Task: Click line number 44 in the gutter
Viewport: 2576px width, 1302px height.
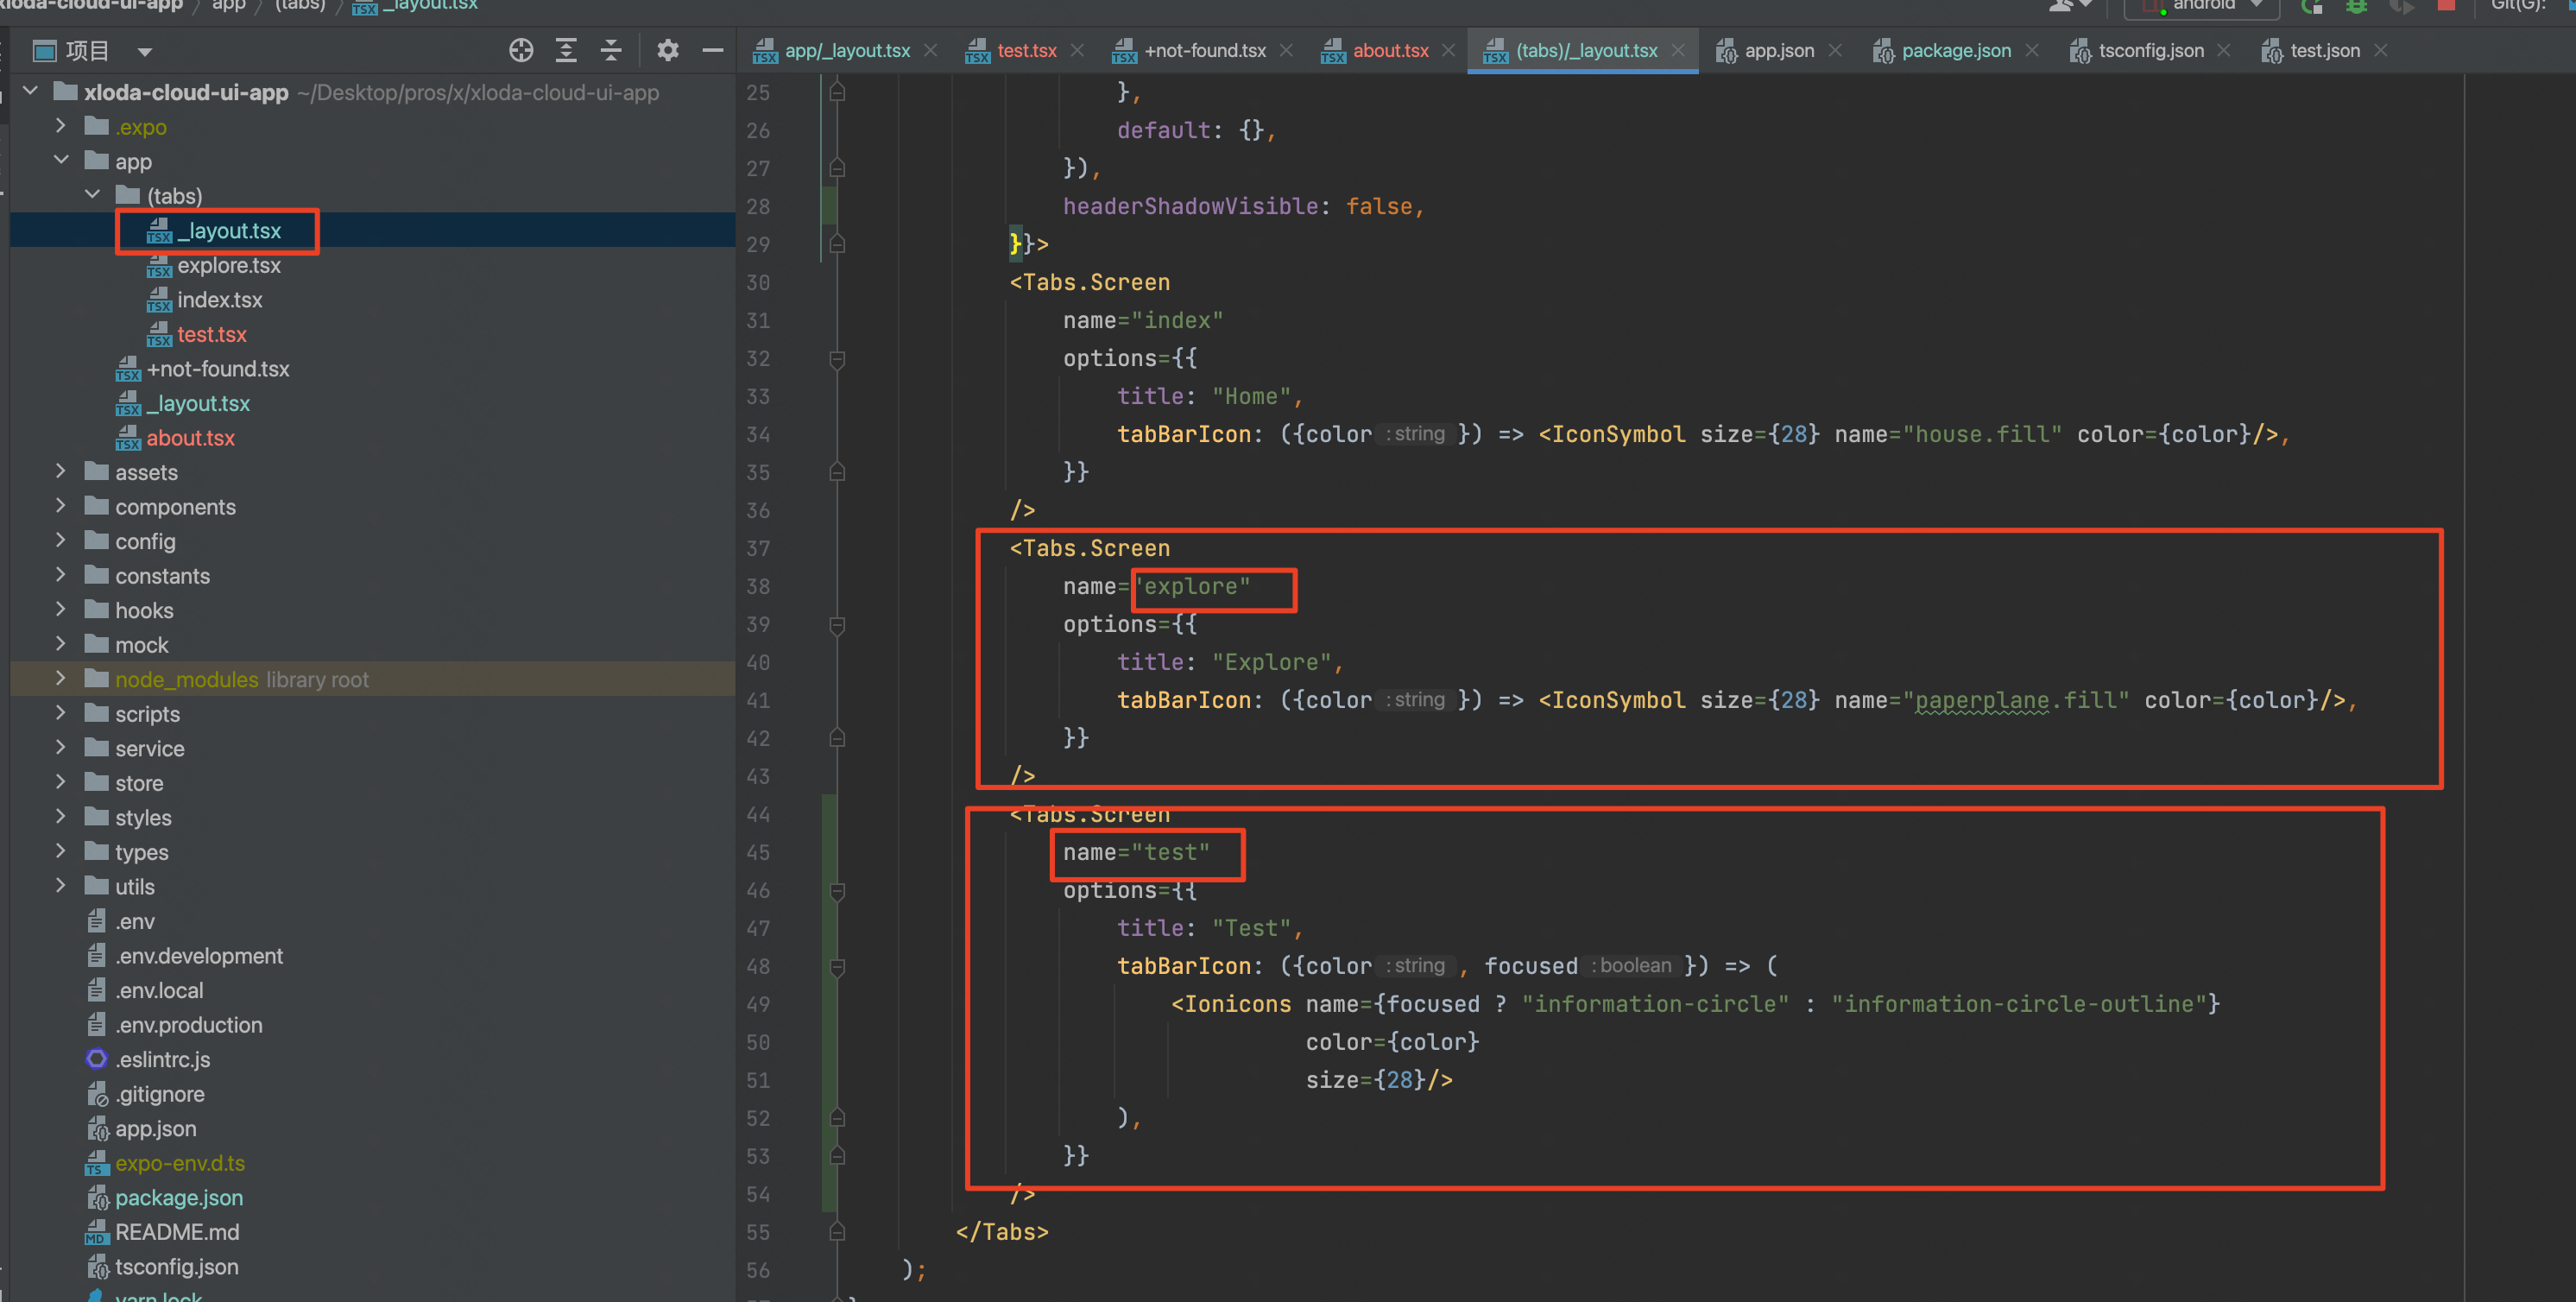Action: tap(758, 815)
